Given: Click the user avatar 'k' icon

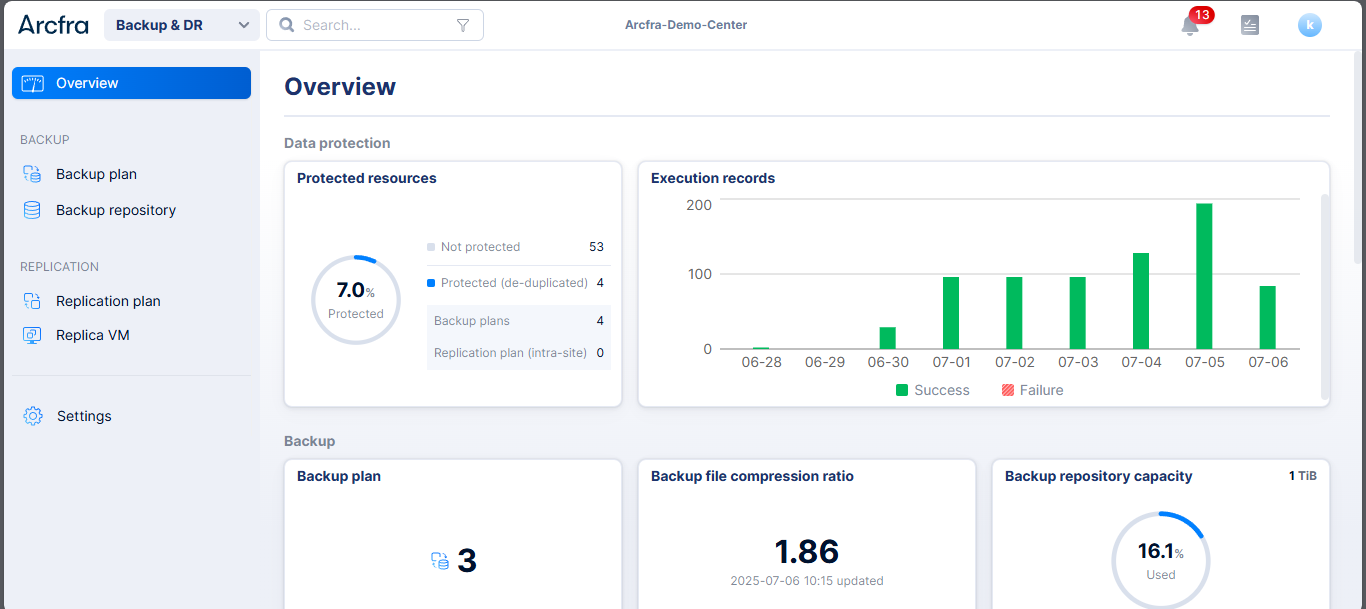Looking at the screenshot, I should pos(1309,25).
